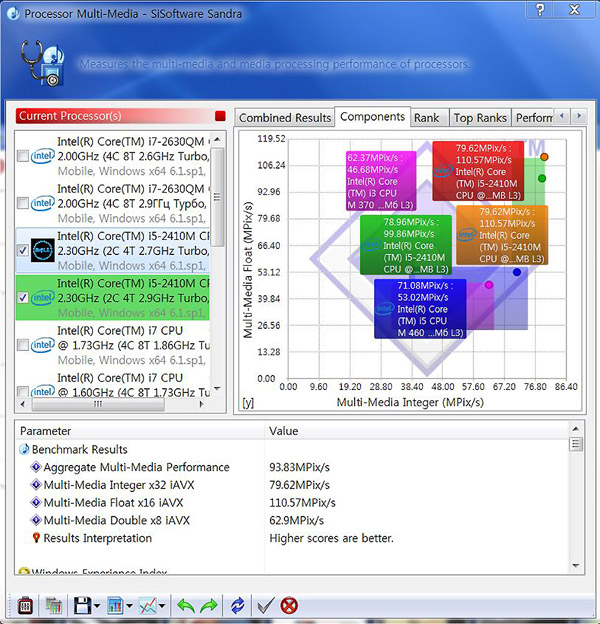Click the floppy disk save icon
This screenshot has height=624, width=600.
point(82,606)
